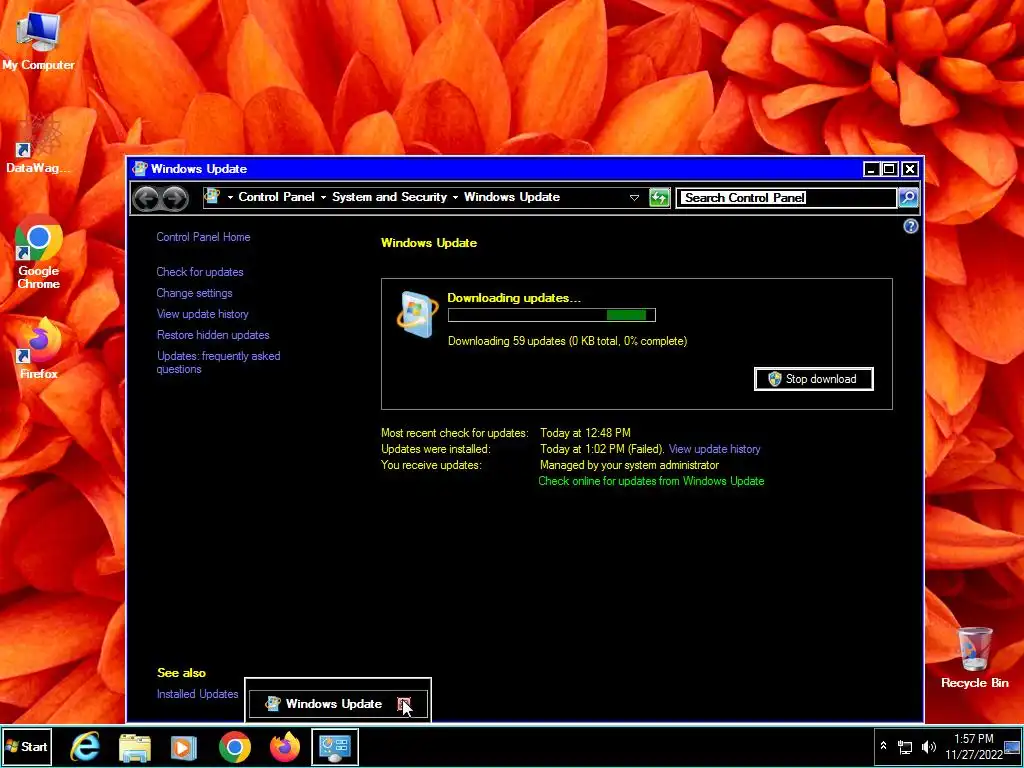Click Check online for updates from Windows Update
This screenshot has height=768, width=1024.
click(x=651, y=481)
